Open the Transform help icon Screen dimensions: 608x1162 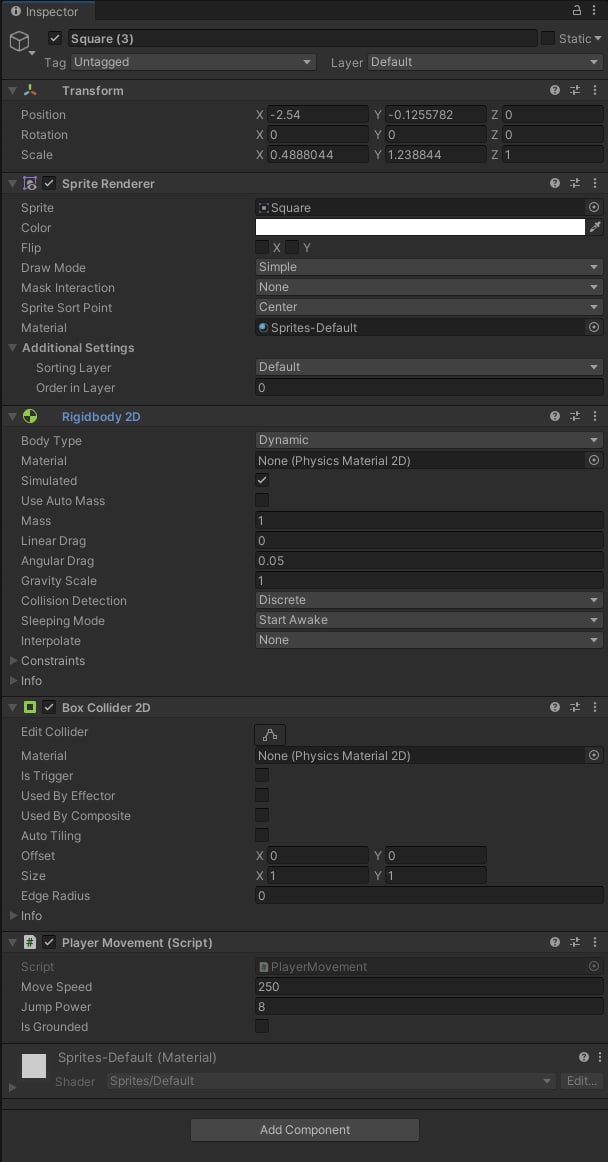point(555,90)
